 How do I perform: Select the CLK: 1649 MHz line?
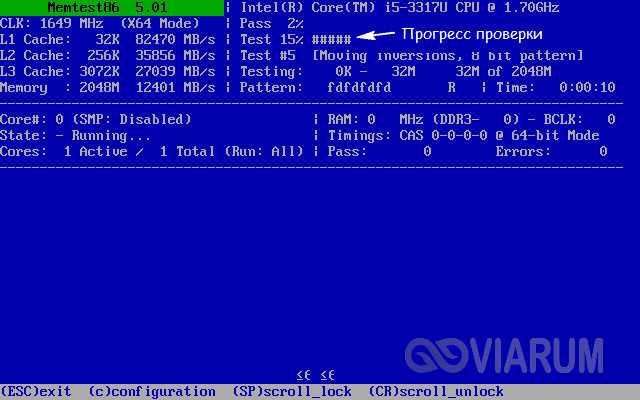[100, 24]
